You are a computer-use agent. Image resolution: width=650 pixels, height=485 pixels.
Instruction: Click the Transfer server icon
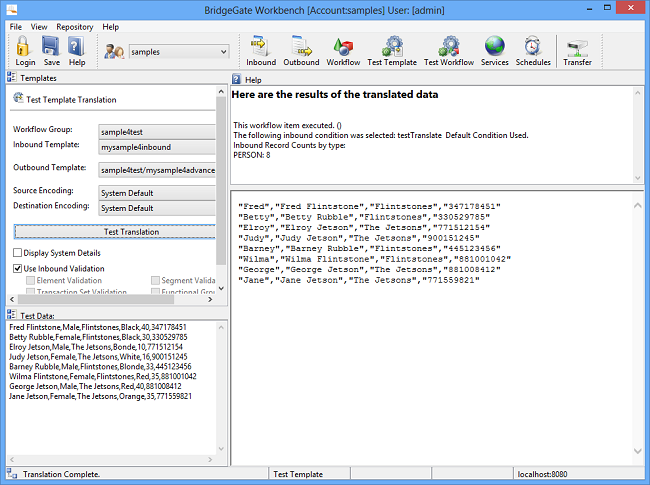click(577, 48)
